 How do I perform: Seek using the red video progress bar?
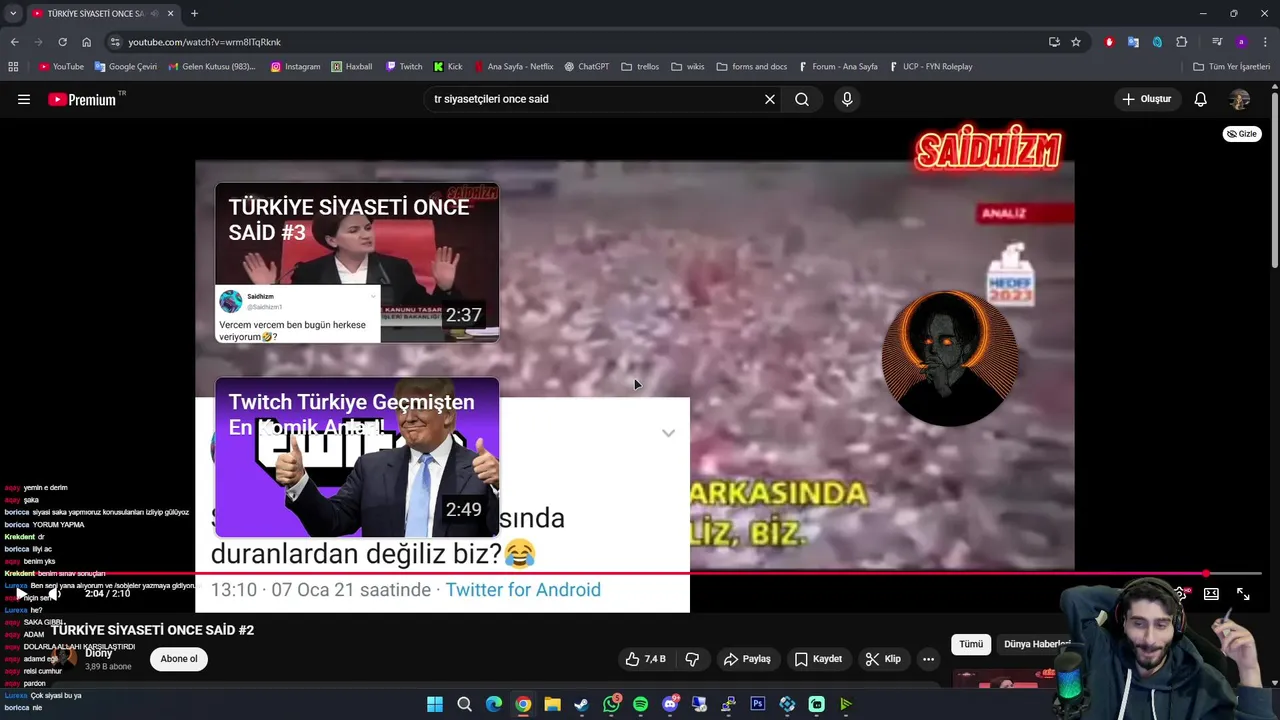click(640, 574)
